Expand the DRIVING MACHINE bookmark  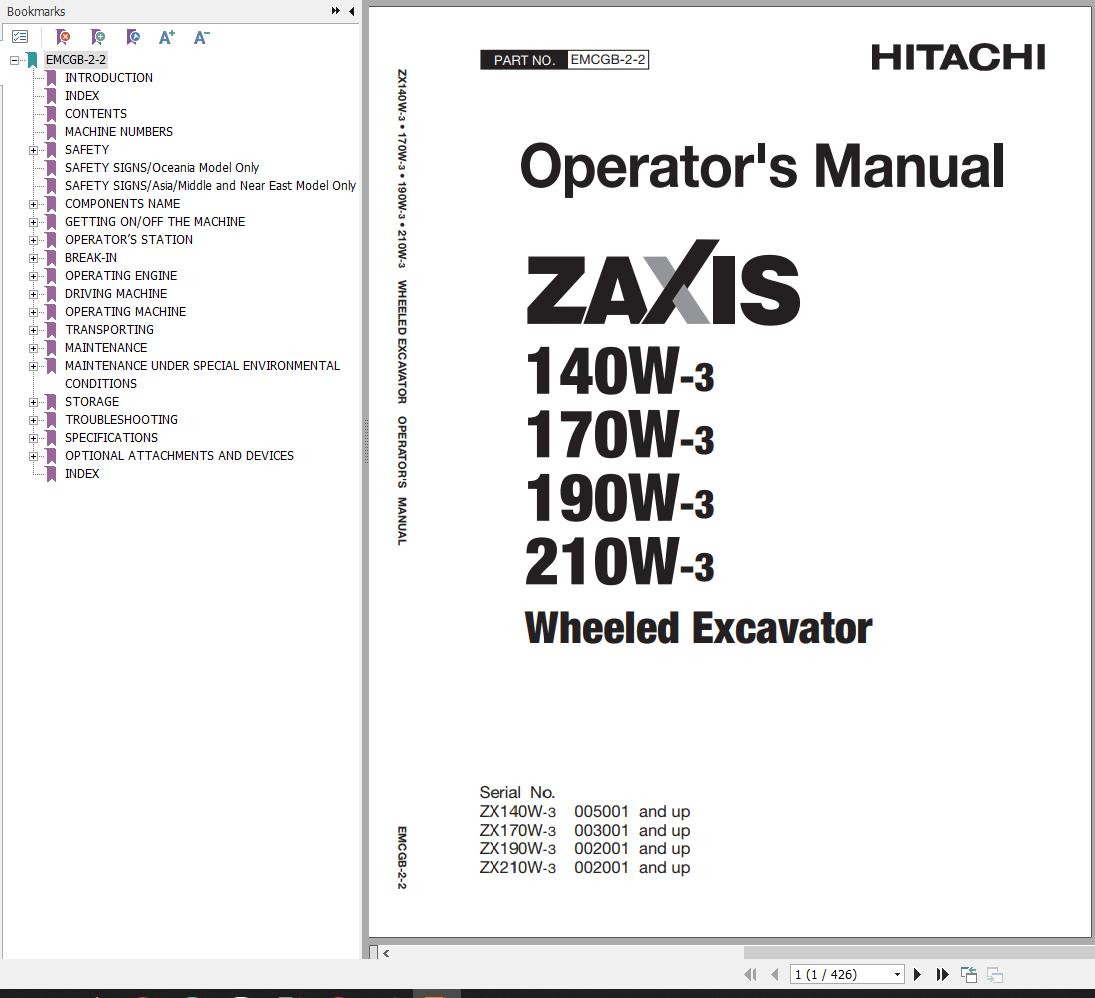[33, 294]
